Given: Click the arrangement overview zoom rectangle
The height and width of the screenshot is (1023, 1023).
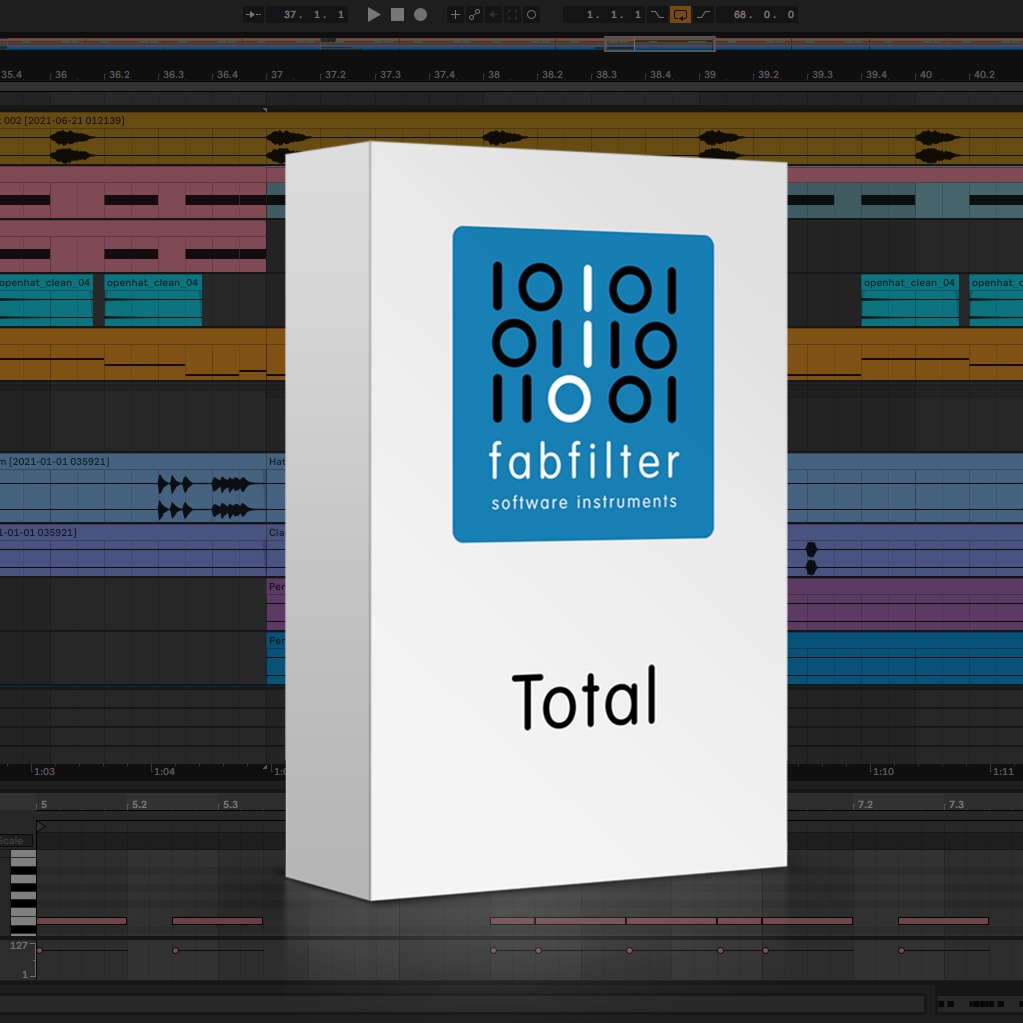Looking at the screenshot, I should (659, 44).
